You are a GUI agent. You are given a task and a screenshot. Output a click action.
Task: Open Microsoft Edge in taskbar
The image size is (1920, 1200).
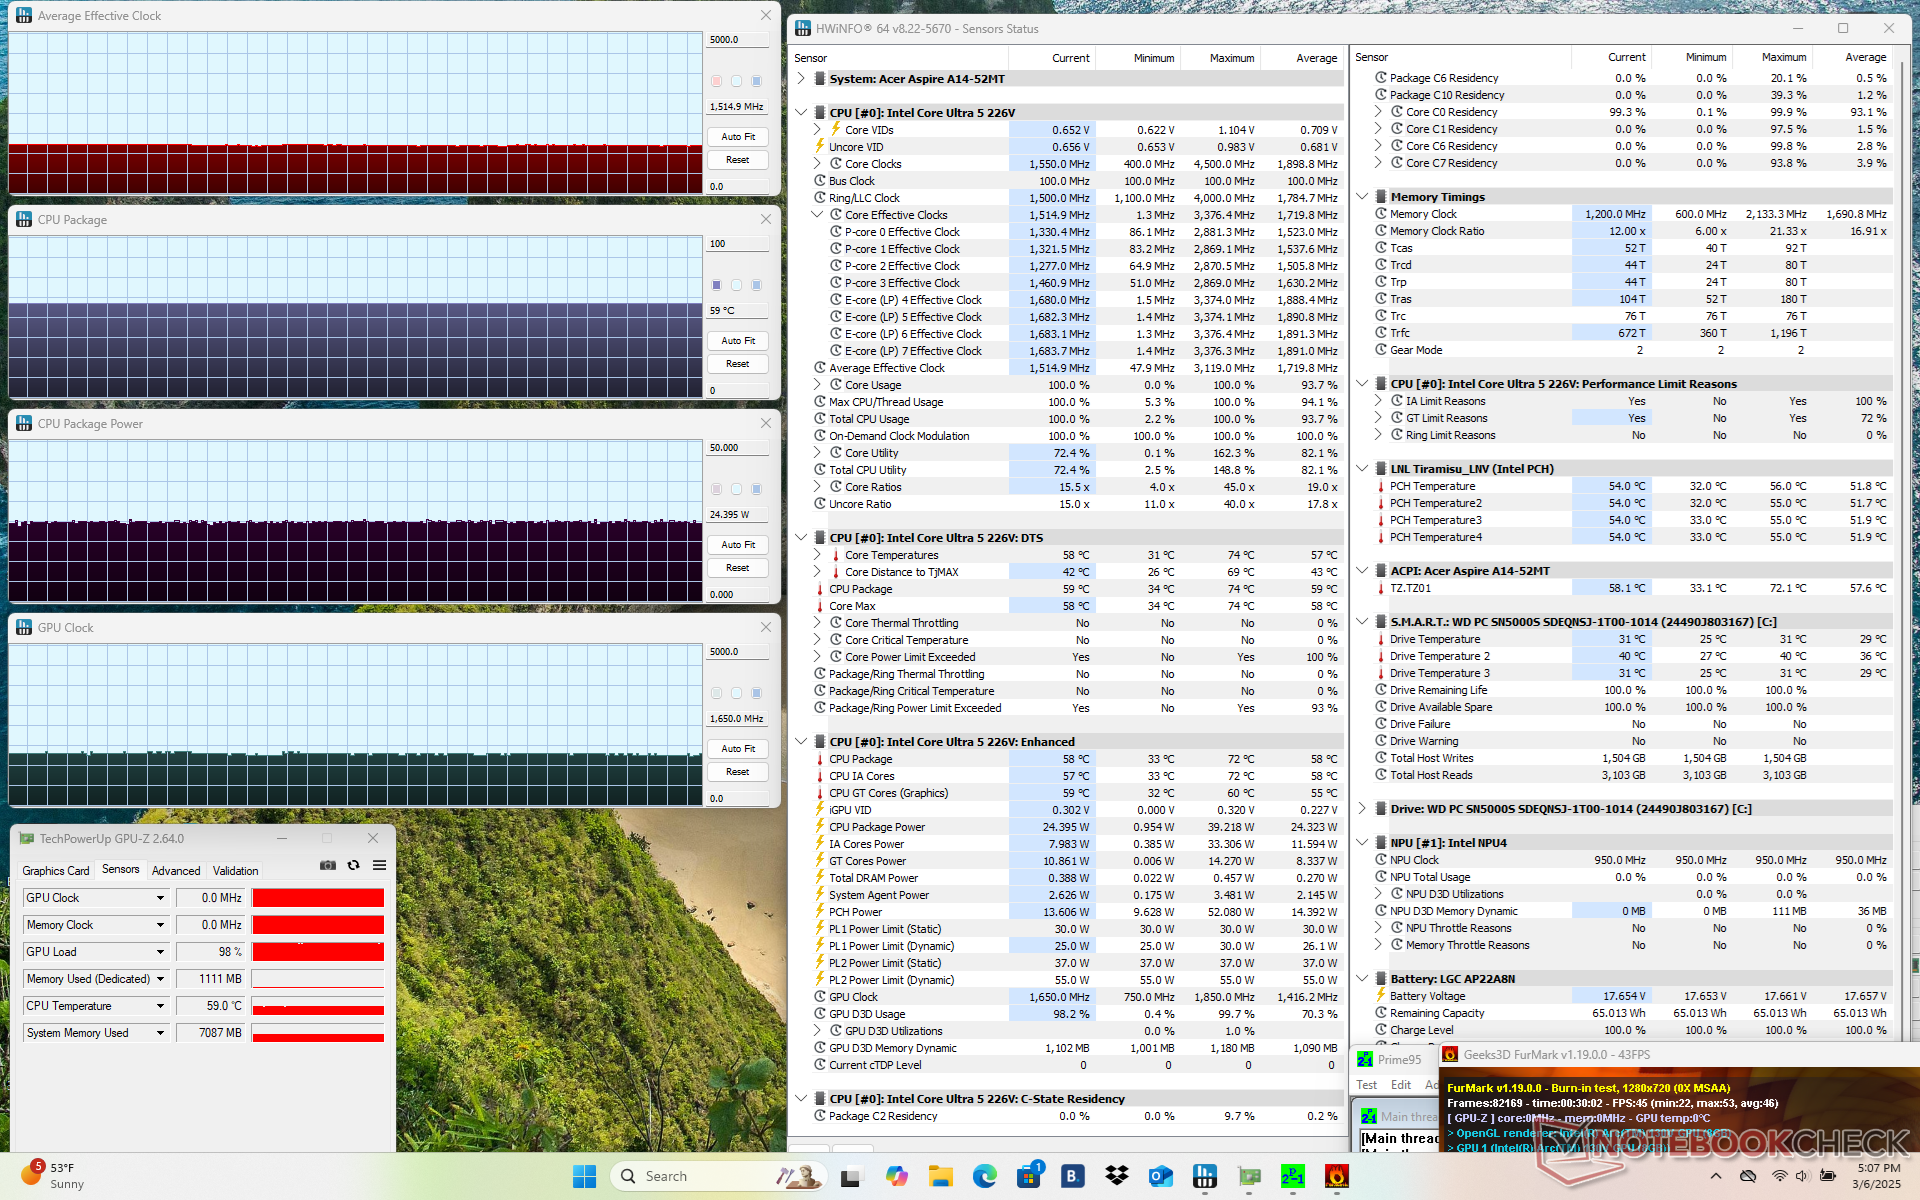[x=985, y=1176]
